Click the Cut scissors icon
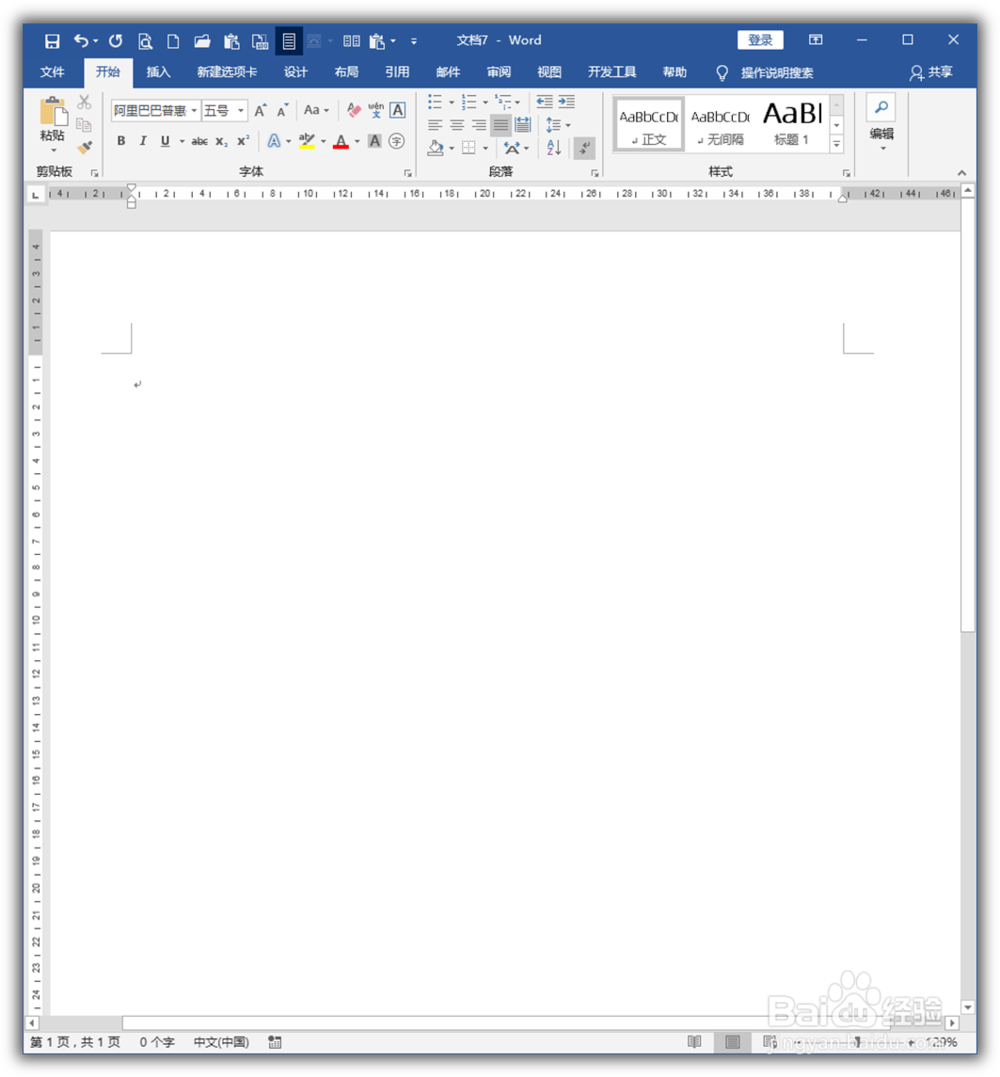Screen dimensions: 1000x1077 coord(84,102)
